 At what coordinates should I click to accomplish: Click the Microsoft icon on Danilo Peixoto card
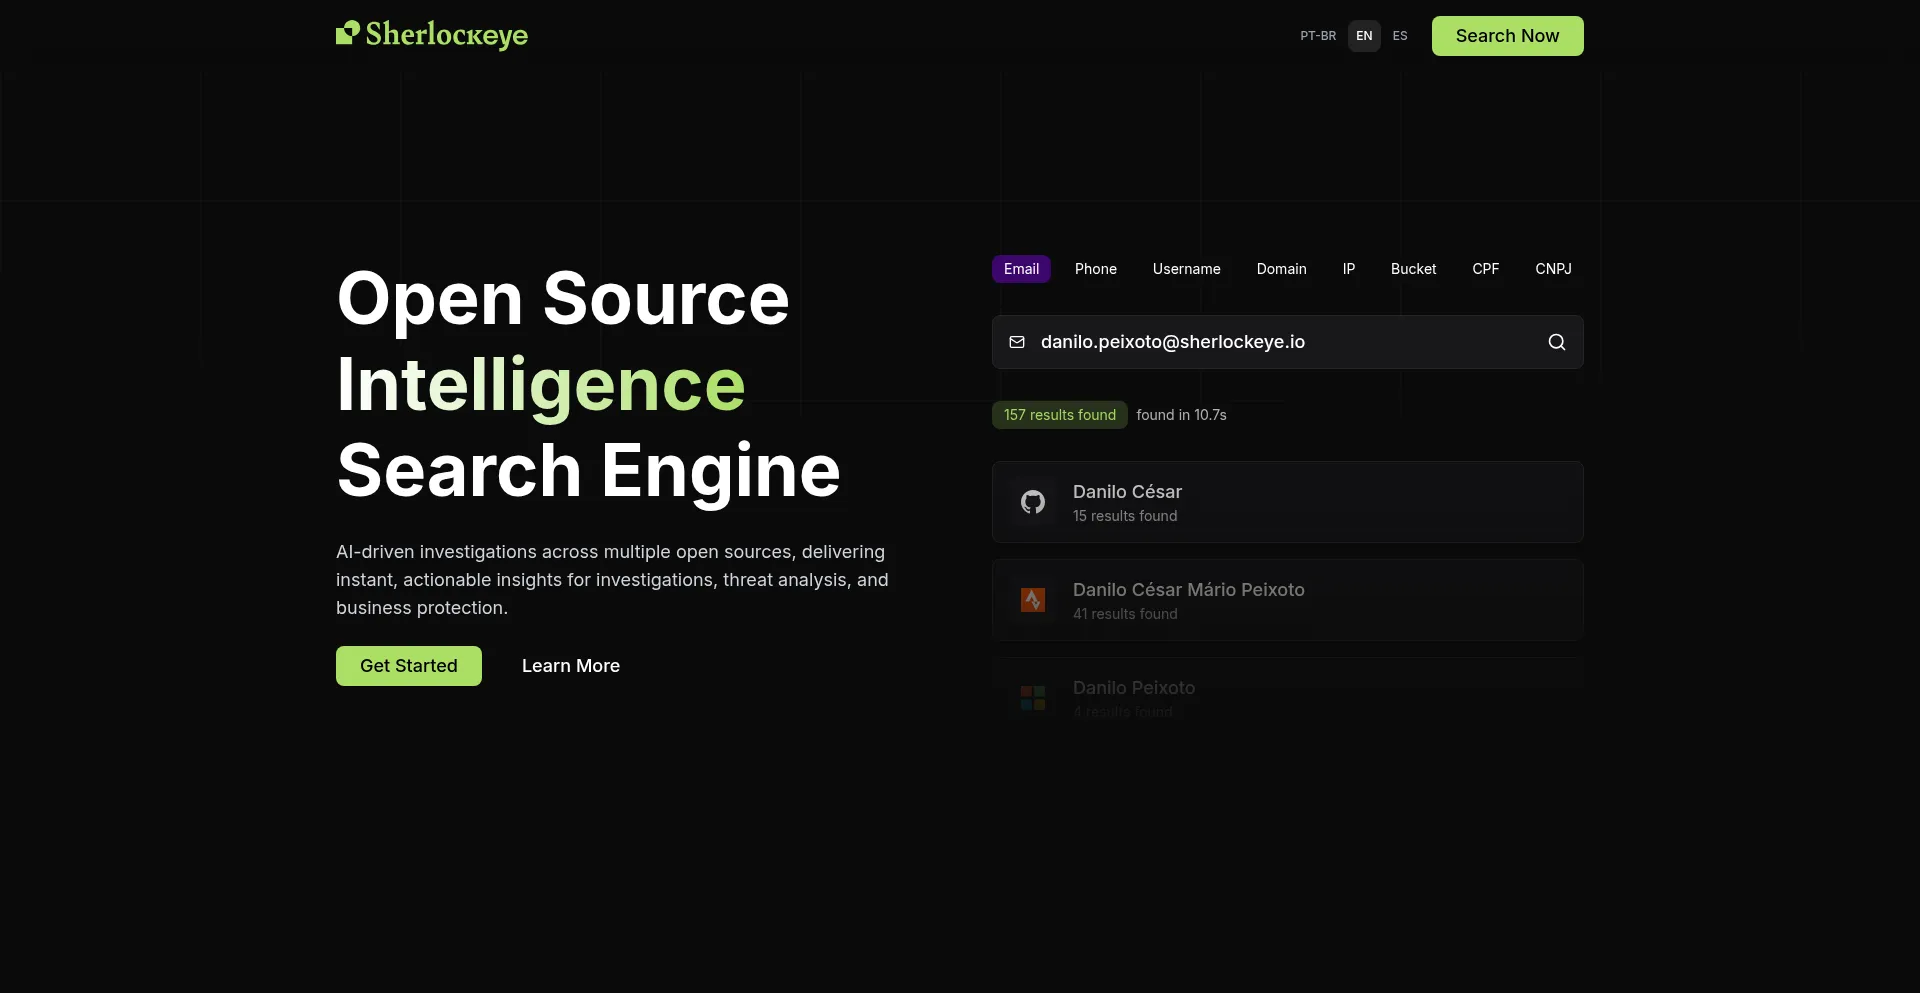click(1033, 698)
